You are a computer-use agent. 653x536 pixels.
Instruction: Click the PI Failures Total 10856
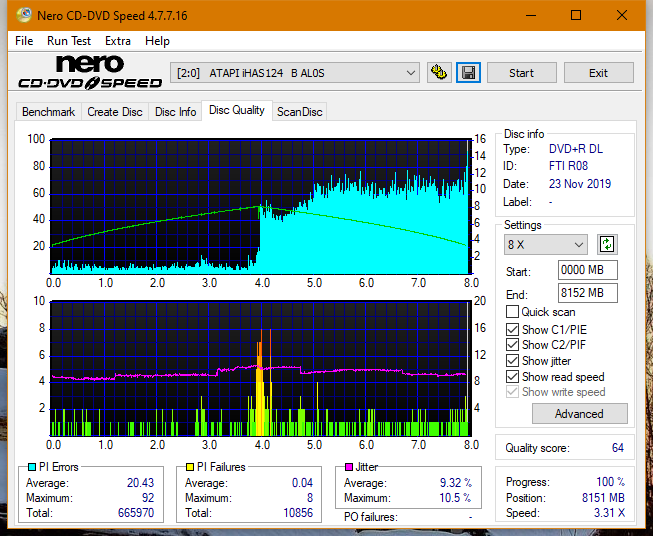coord(298,513)
